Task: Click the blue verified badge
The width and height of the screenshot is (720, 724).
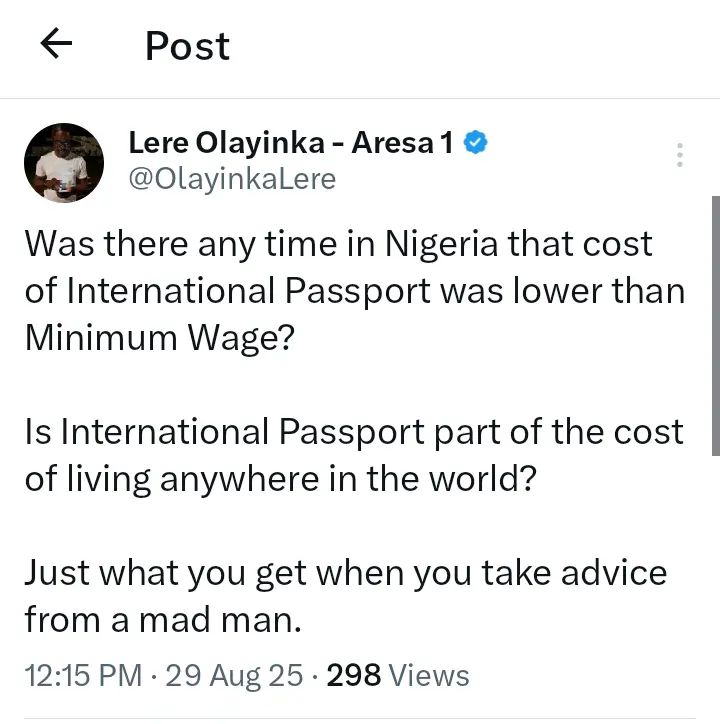Action: click(x=475, y=142)
